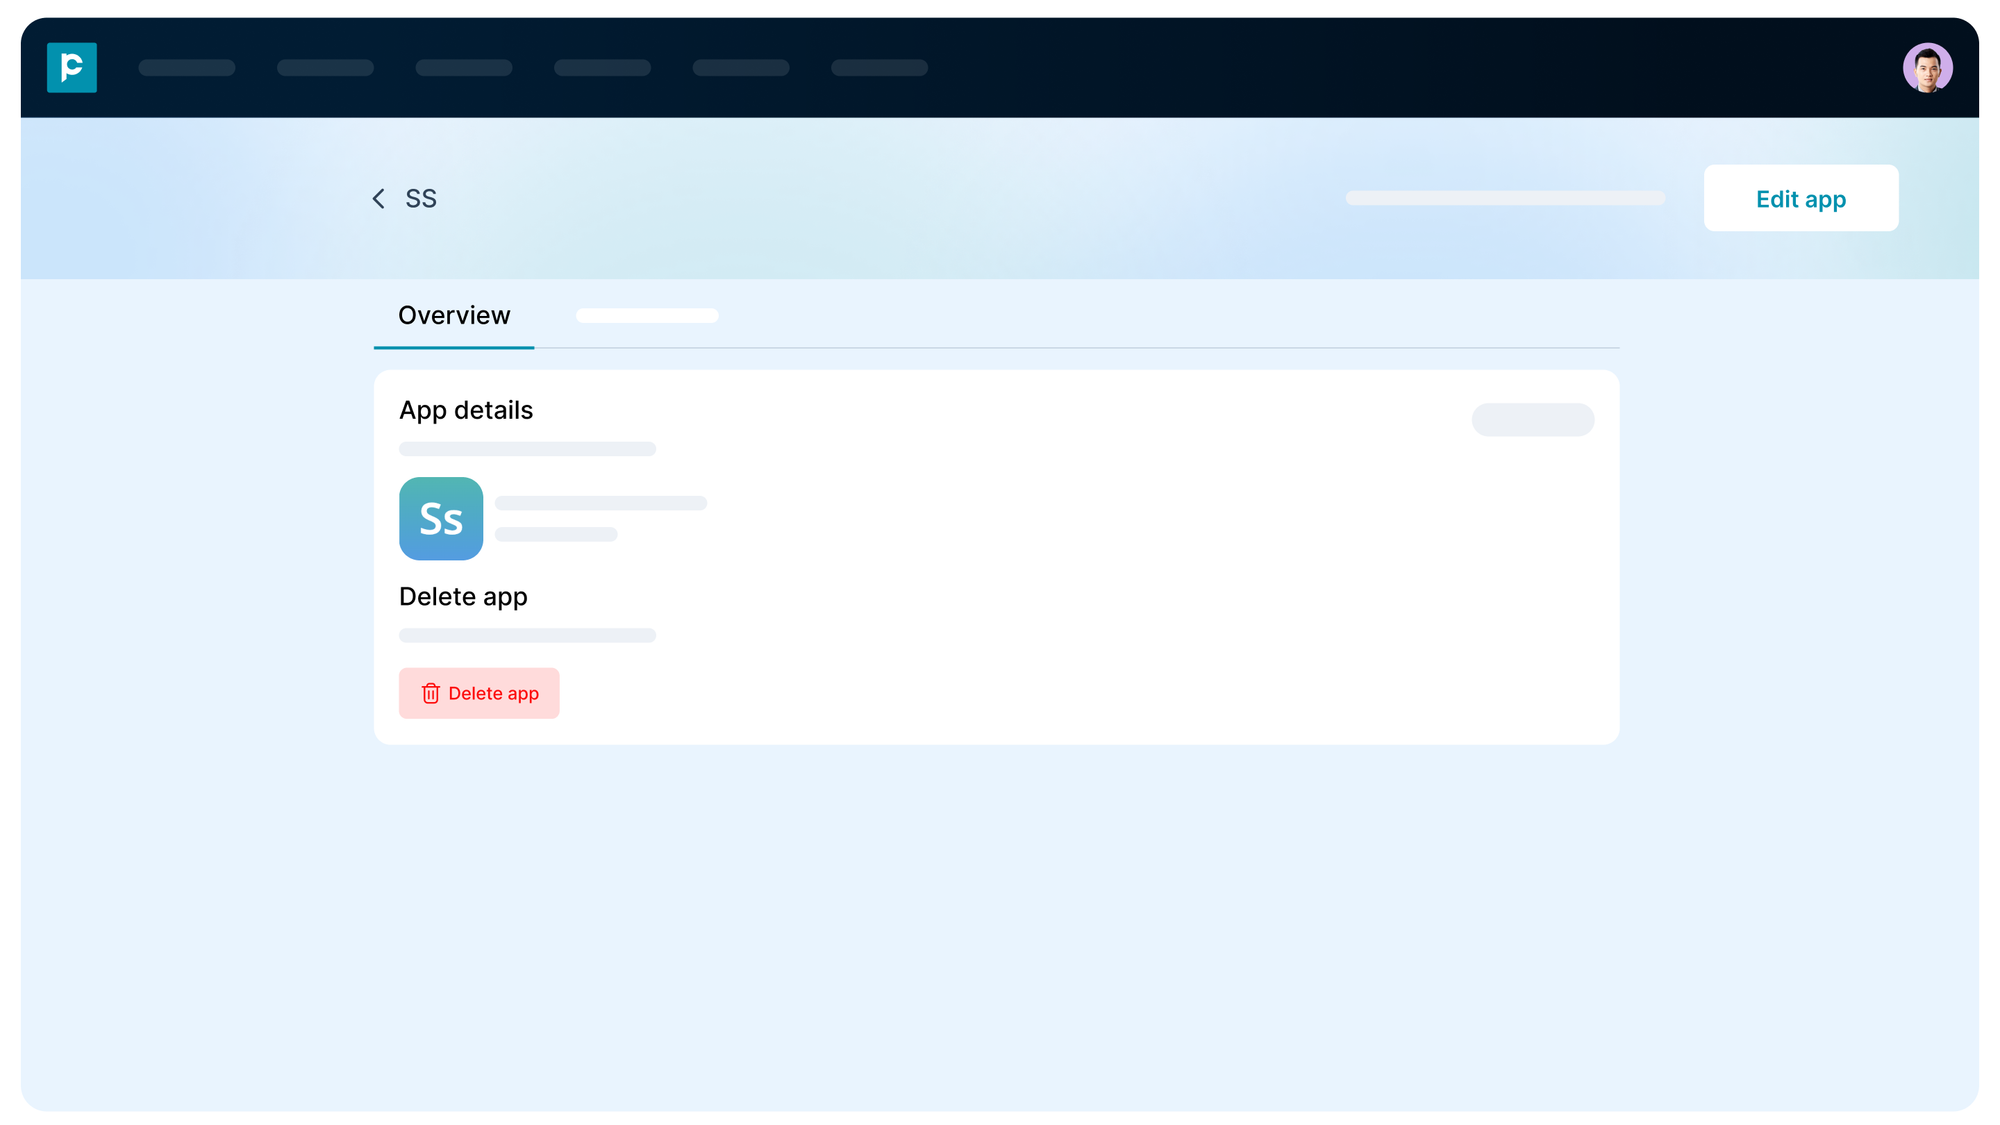The height and width of the screenshot is (1125, 2000).
Task: Click the trash icon inside the Delete app button
Action: 430,693
